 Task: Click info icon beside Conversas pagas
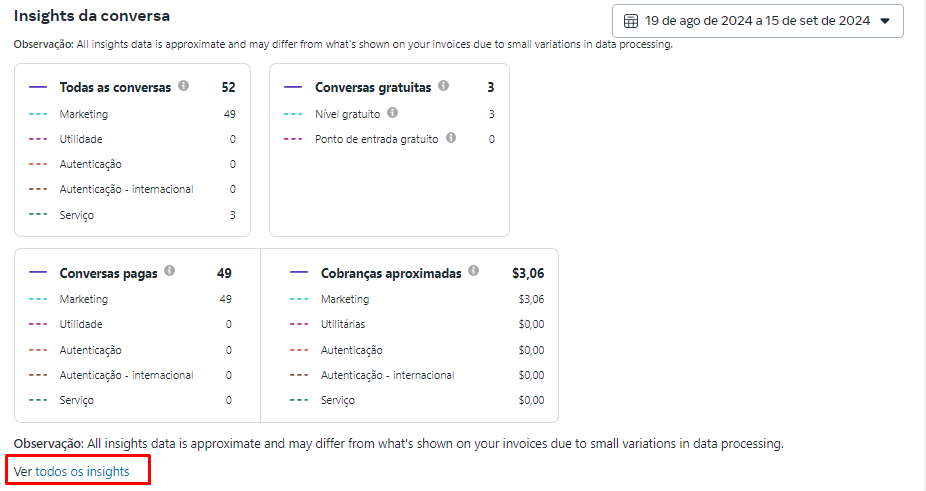[170, 272]
